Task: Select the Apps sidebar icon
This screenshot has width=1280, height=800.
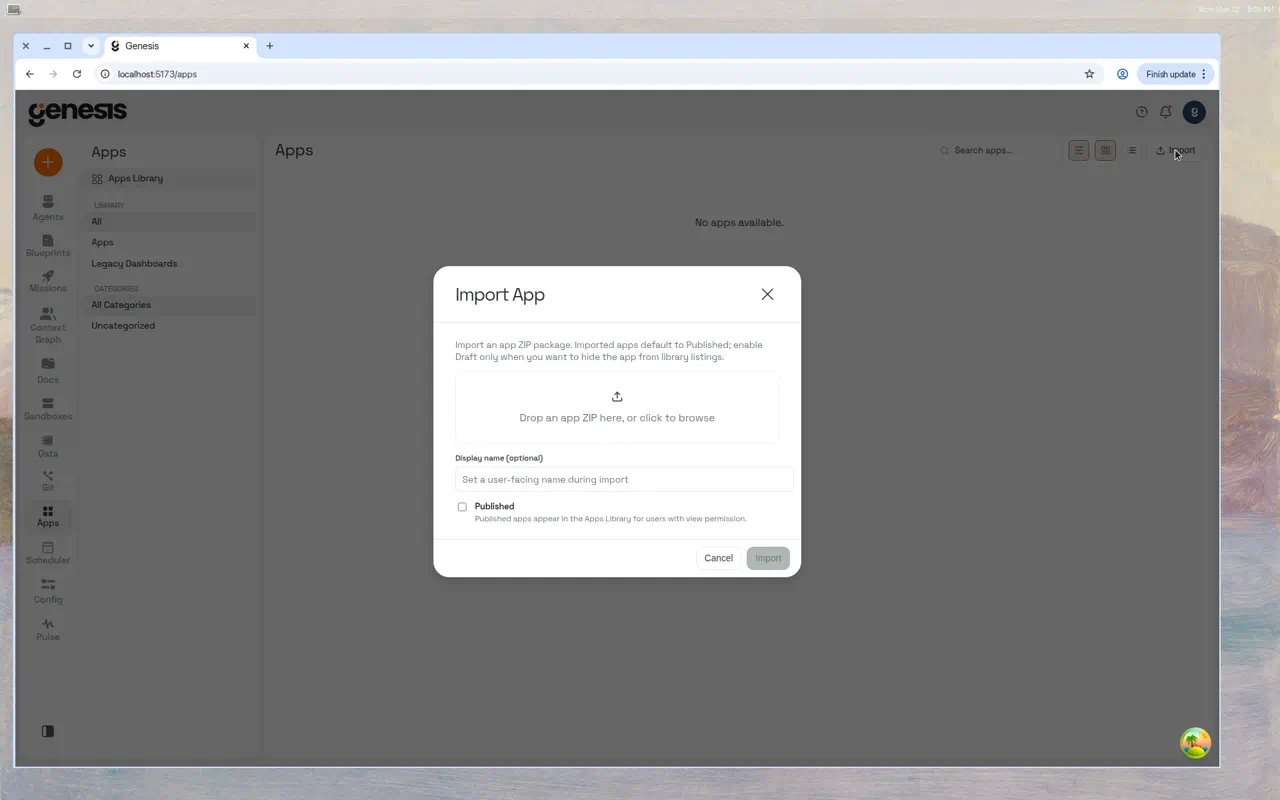Action: [x=48, y=516]
